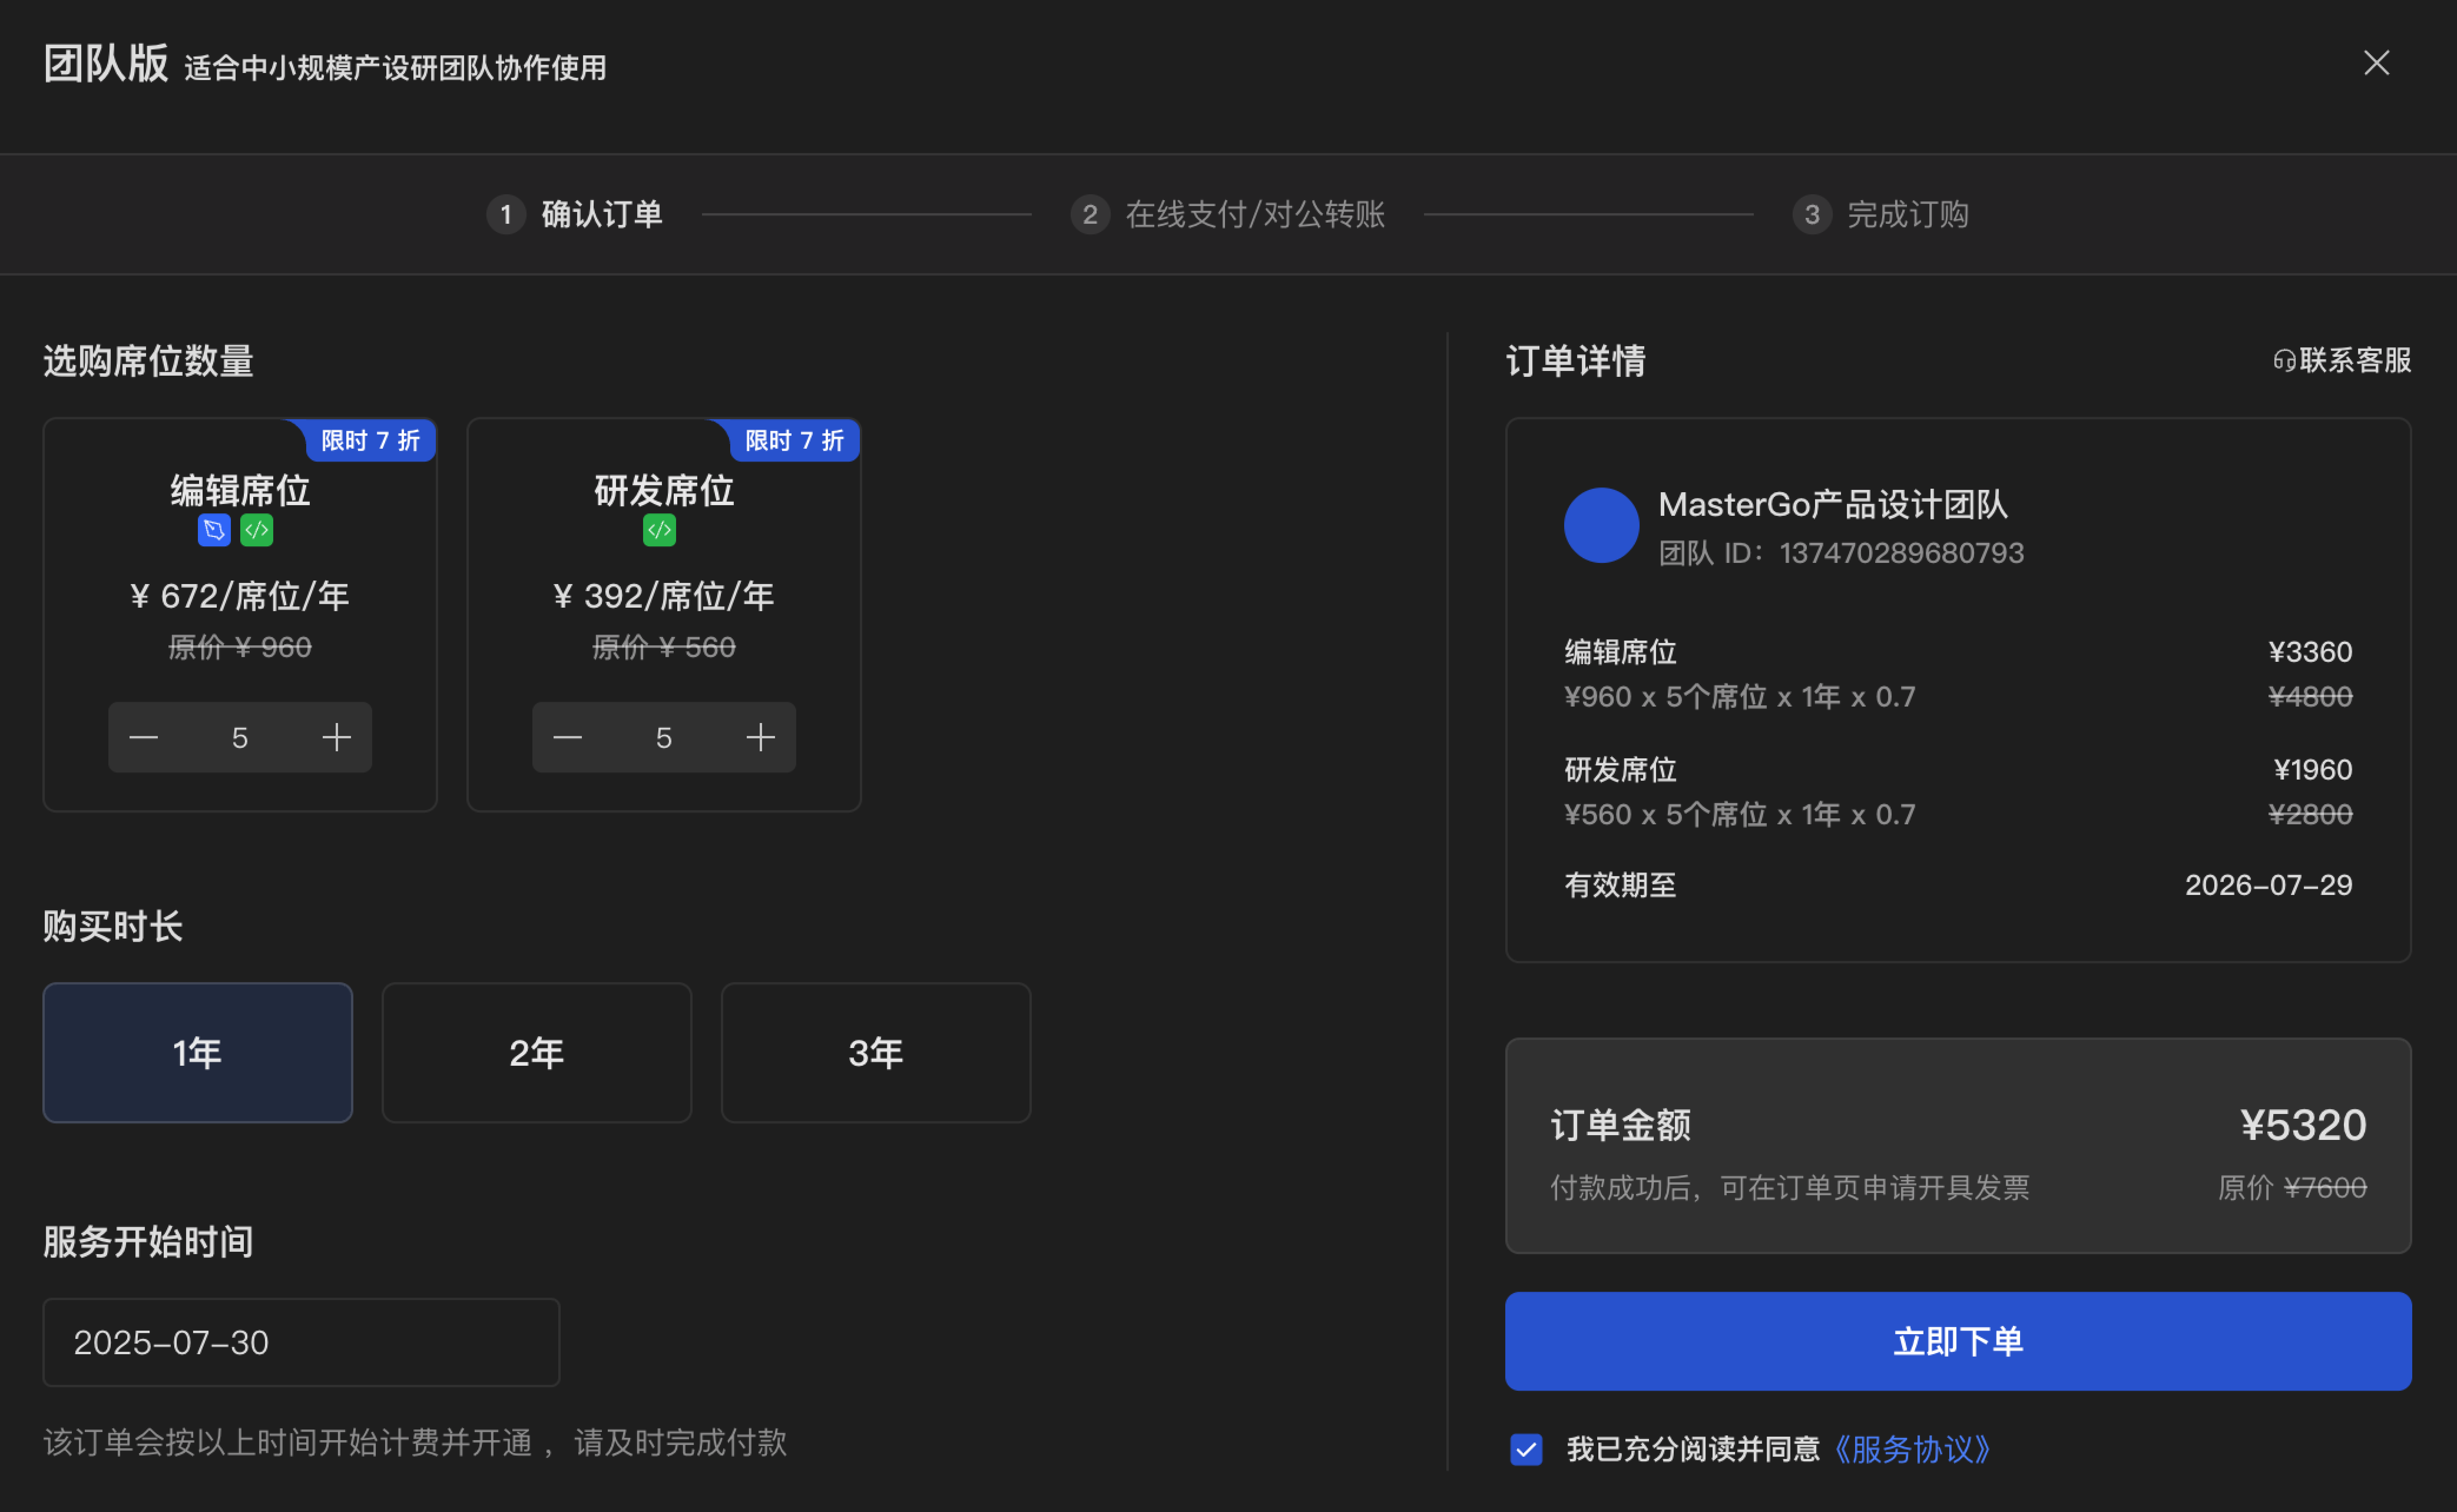Decrease the 编辑席位 seat count
The image size is (2457, 1512).
click(x=144, y=738)
